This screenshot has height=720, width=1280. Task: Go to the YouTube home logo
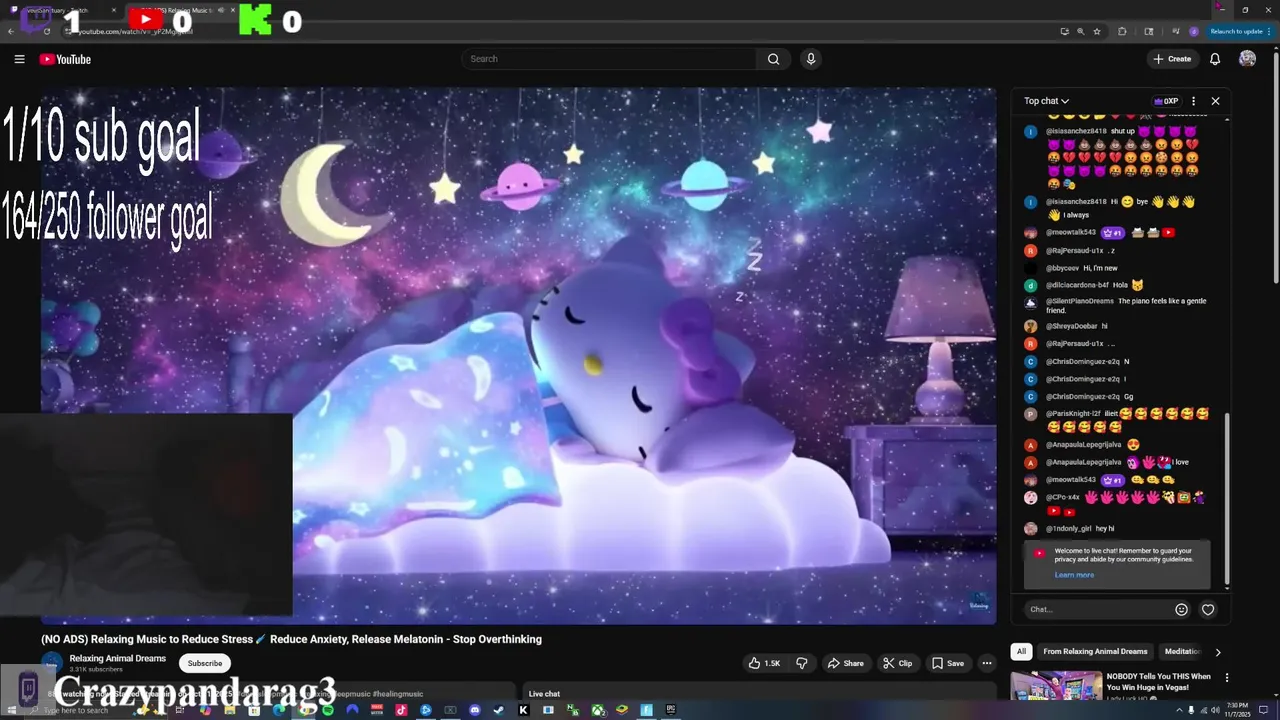tap(65, 59)
